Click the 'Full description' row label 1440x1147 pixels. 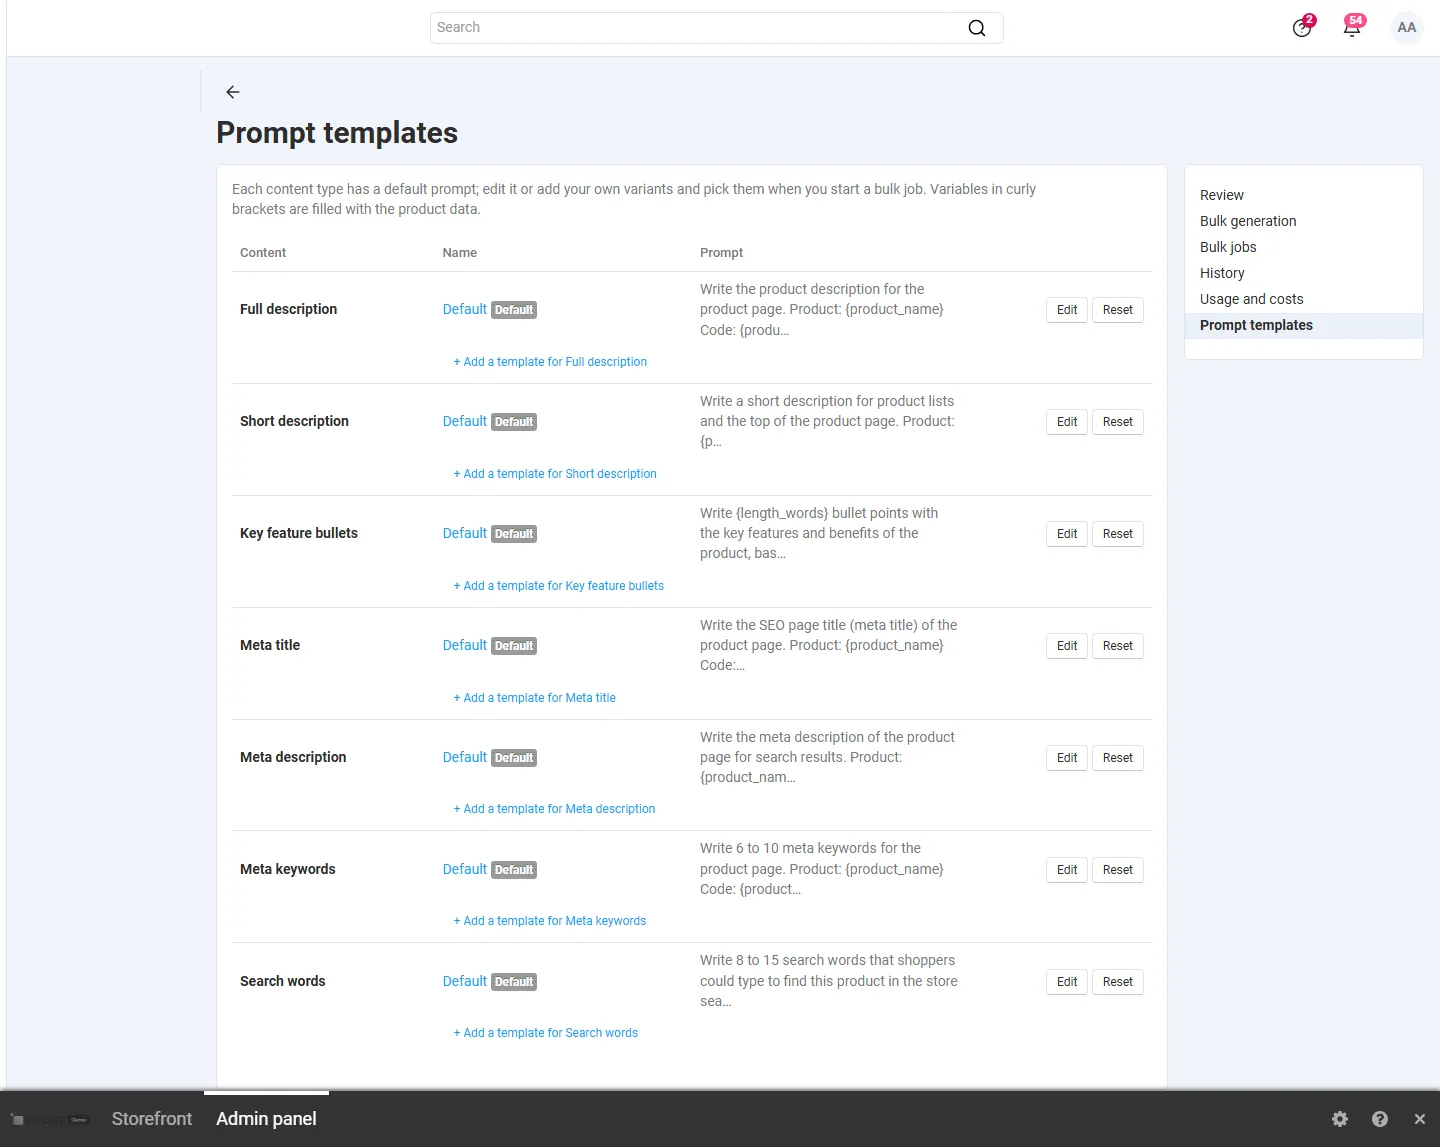(x=288, y=309)
